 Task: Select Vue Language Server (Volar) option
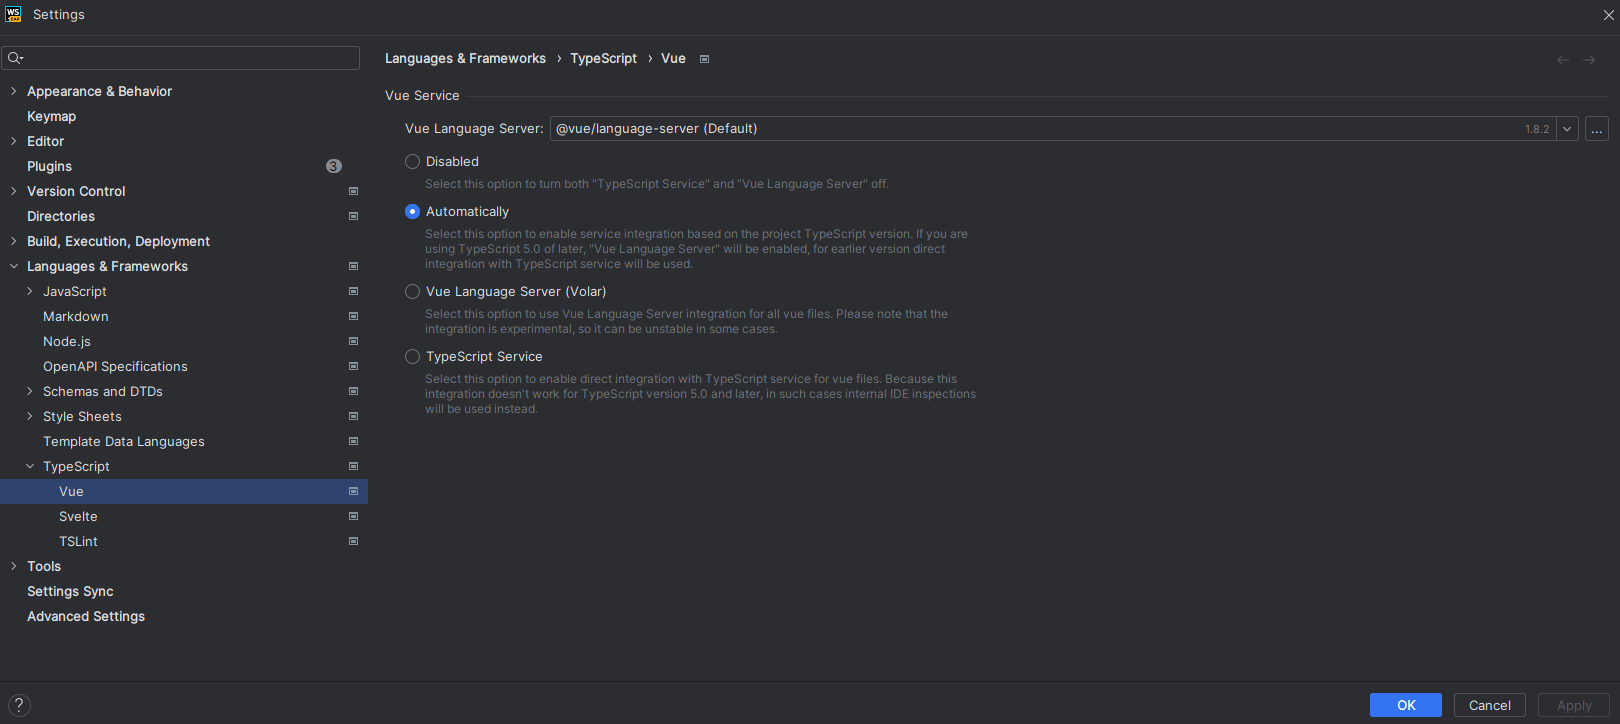click(412, 292)
